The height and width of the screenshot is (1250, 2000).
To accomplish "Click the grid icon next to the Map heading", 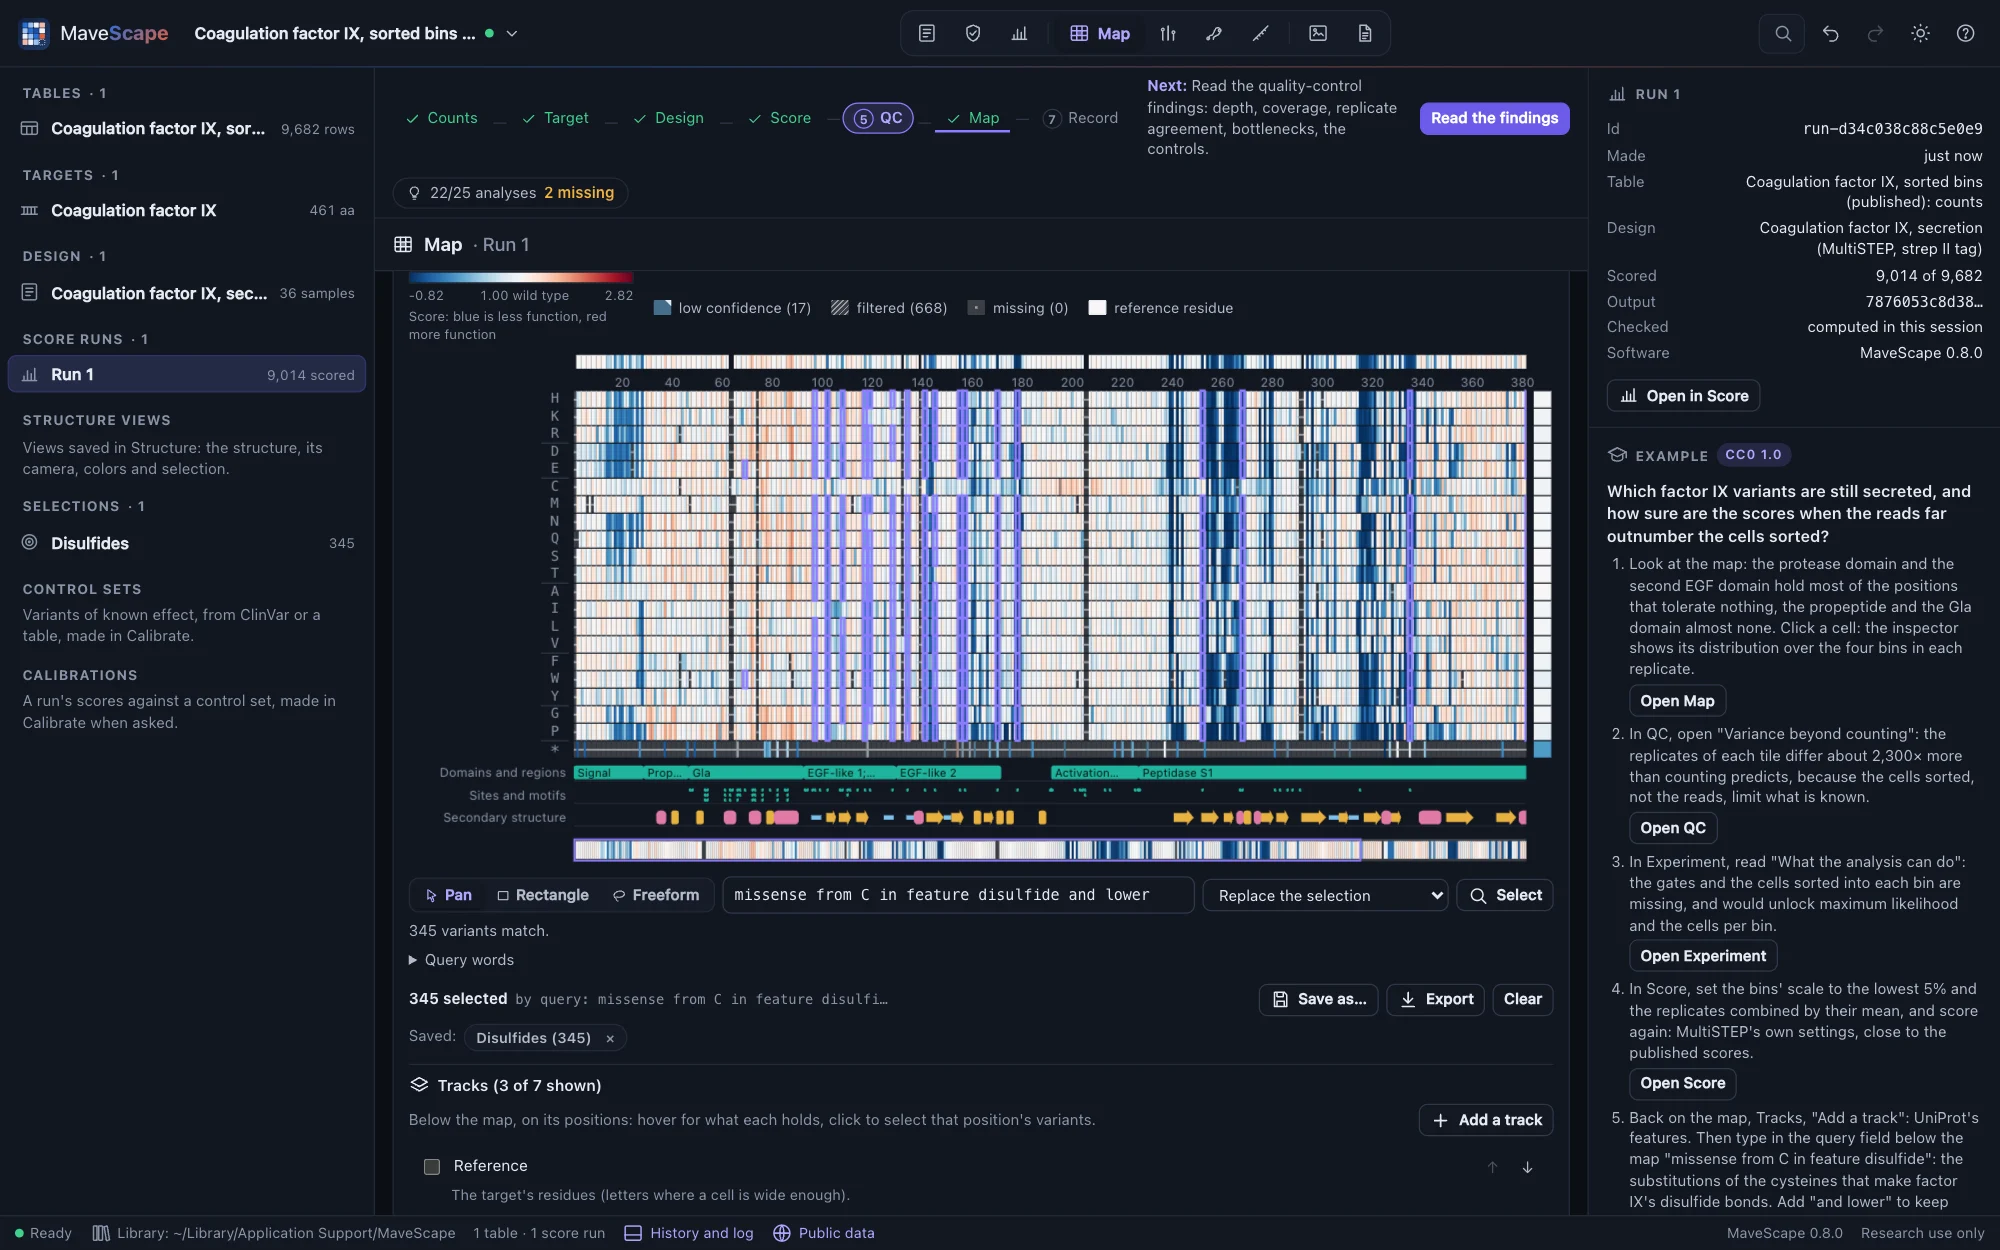I will click(403, 244).
